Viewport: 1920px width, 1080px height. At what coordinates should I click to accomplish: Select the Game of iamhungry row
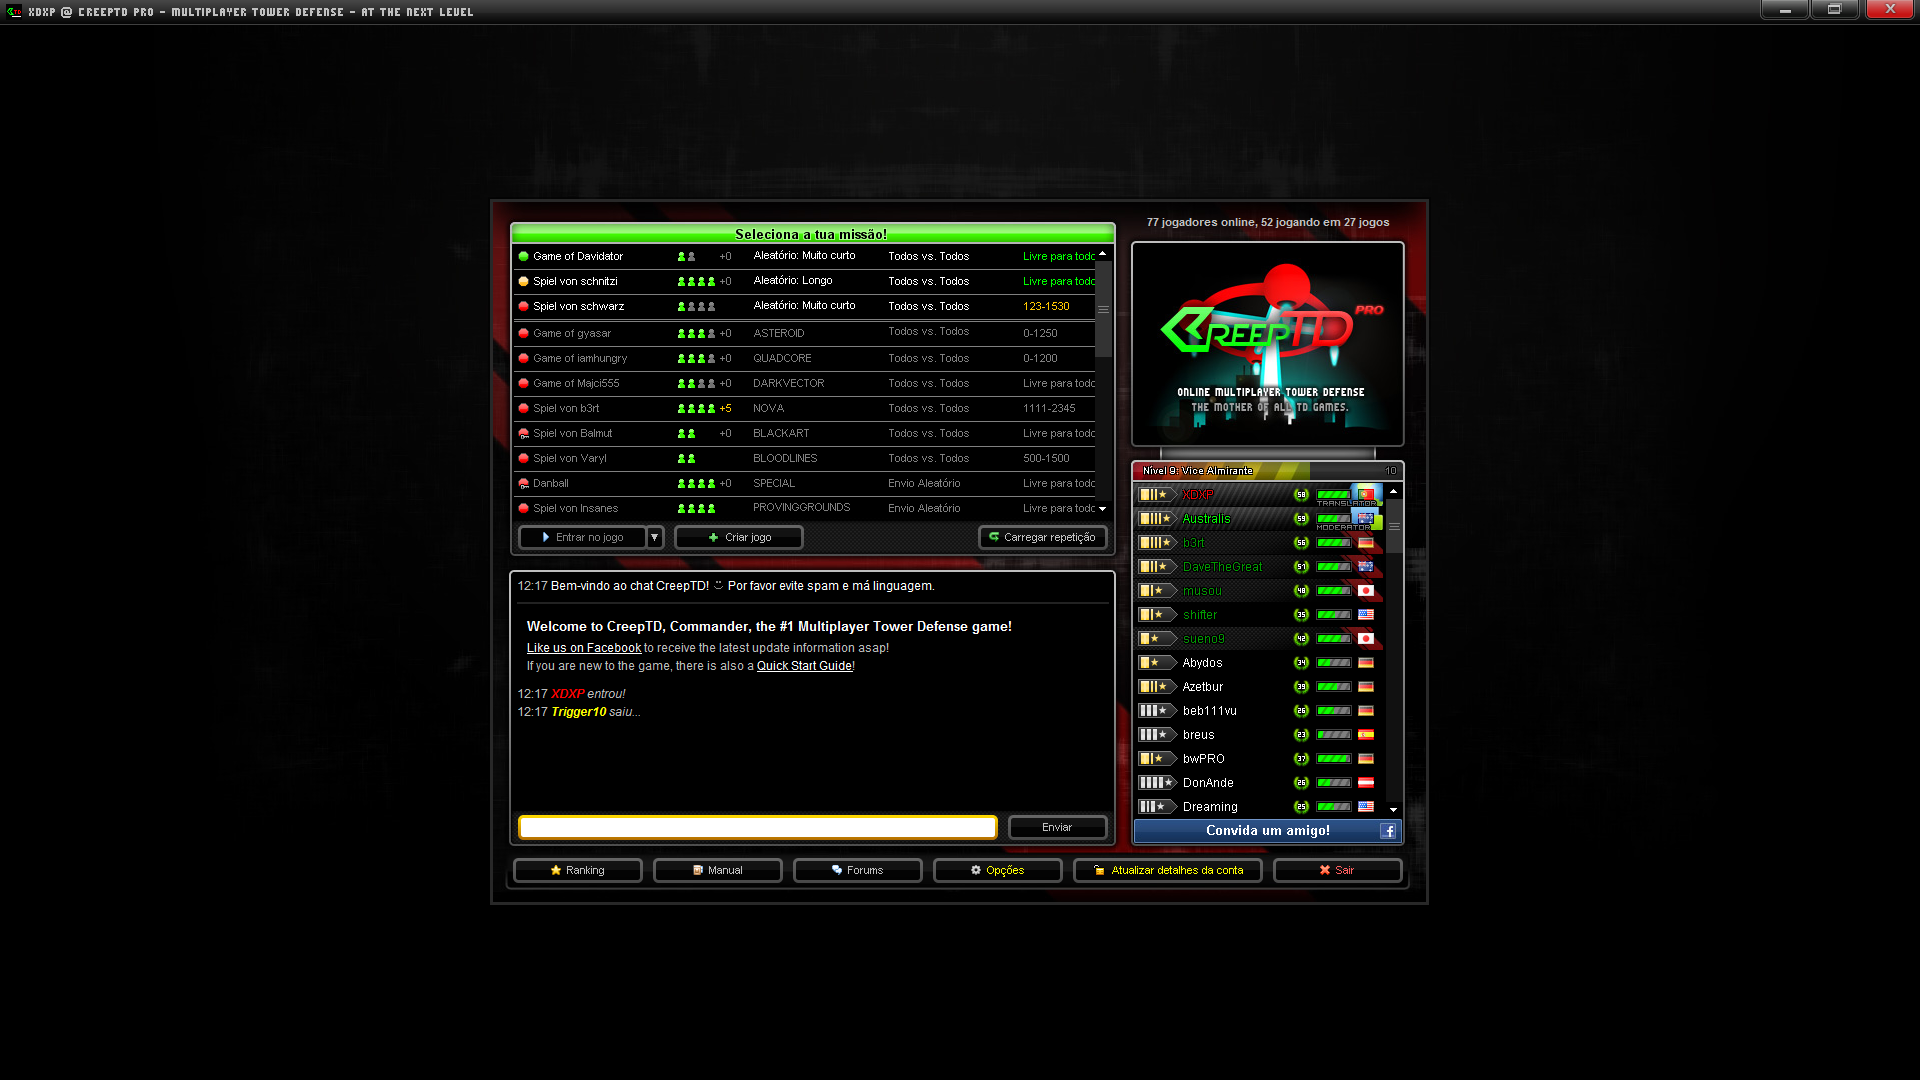(x=805, y=358)
